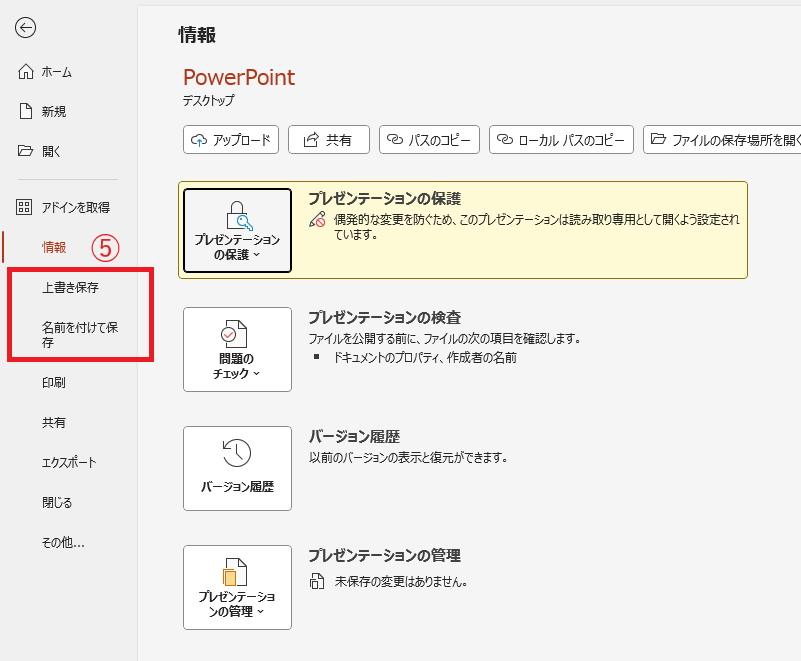Screen dimensions: 801x661
Task: Click the 共有 button near file name
Action: [328, 139]
